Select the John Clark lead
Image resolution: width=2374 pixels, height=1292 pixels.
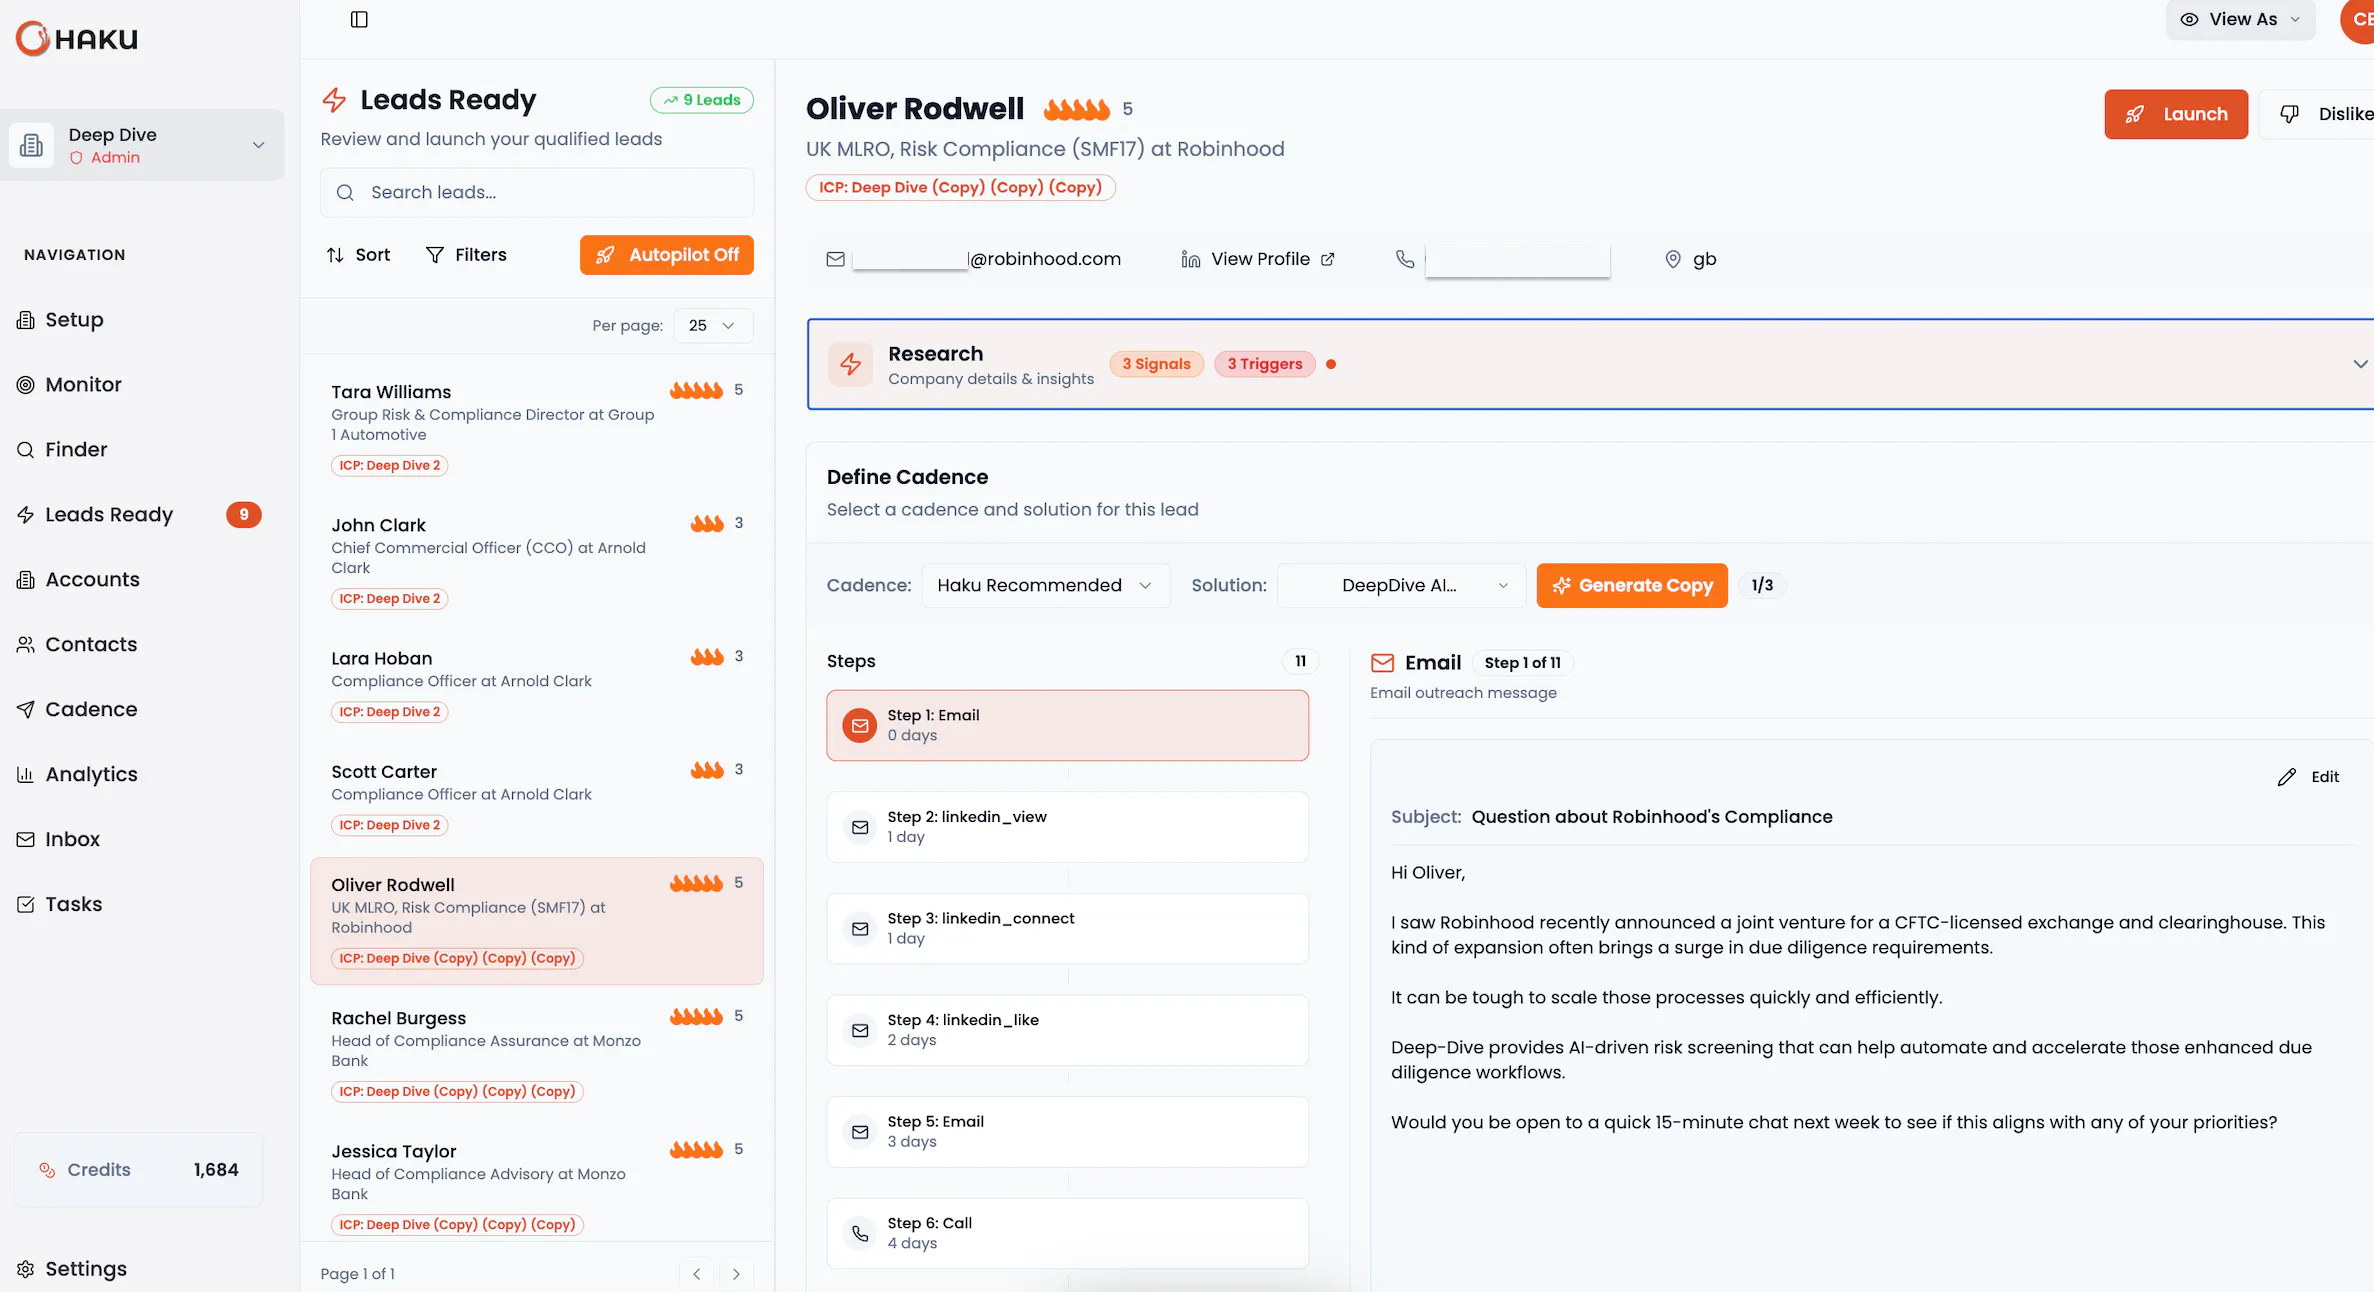(537, 560)
